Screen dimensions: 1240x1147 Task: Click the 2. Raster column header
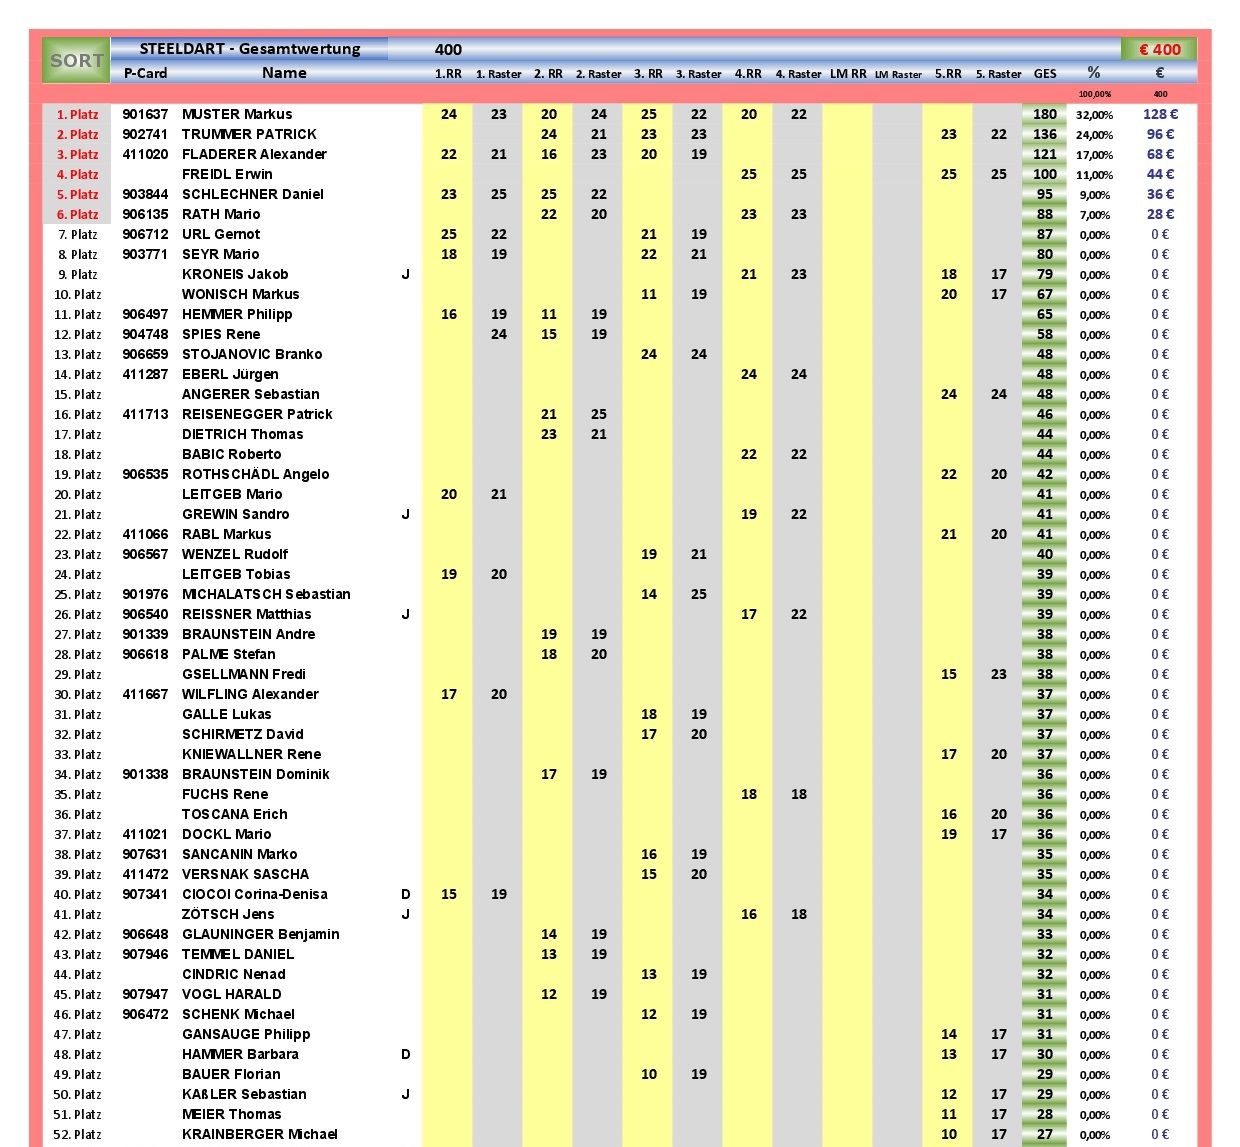[598, 74]
